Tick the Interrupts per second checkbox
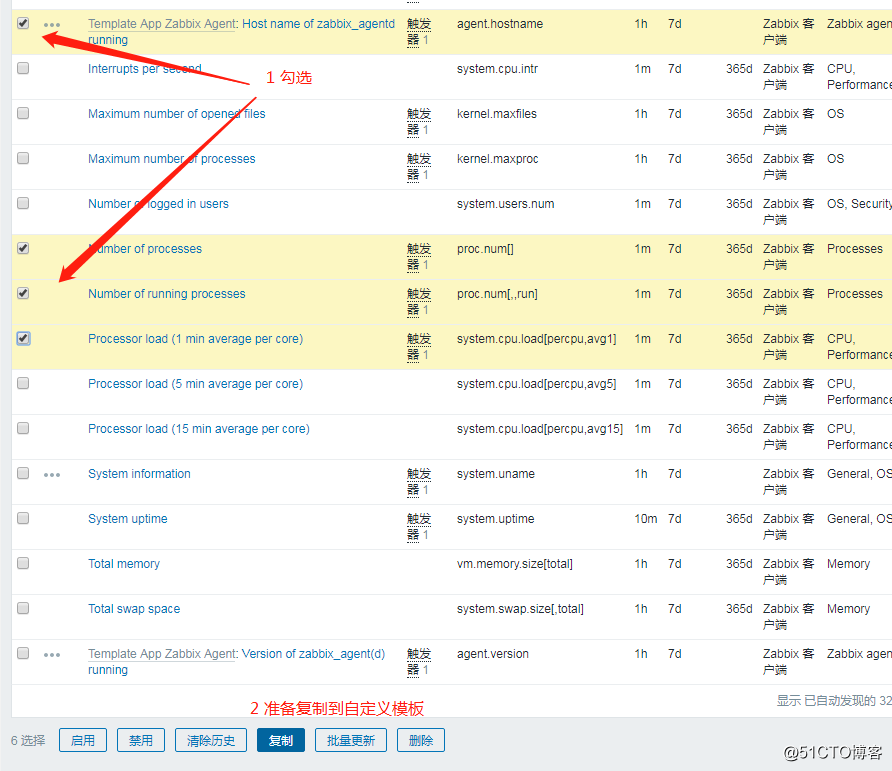892x771 pixels. tap(23, 68)
